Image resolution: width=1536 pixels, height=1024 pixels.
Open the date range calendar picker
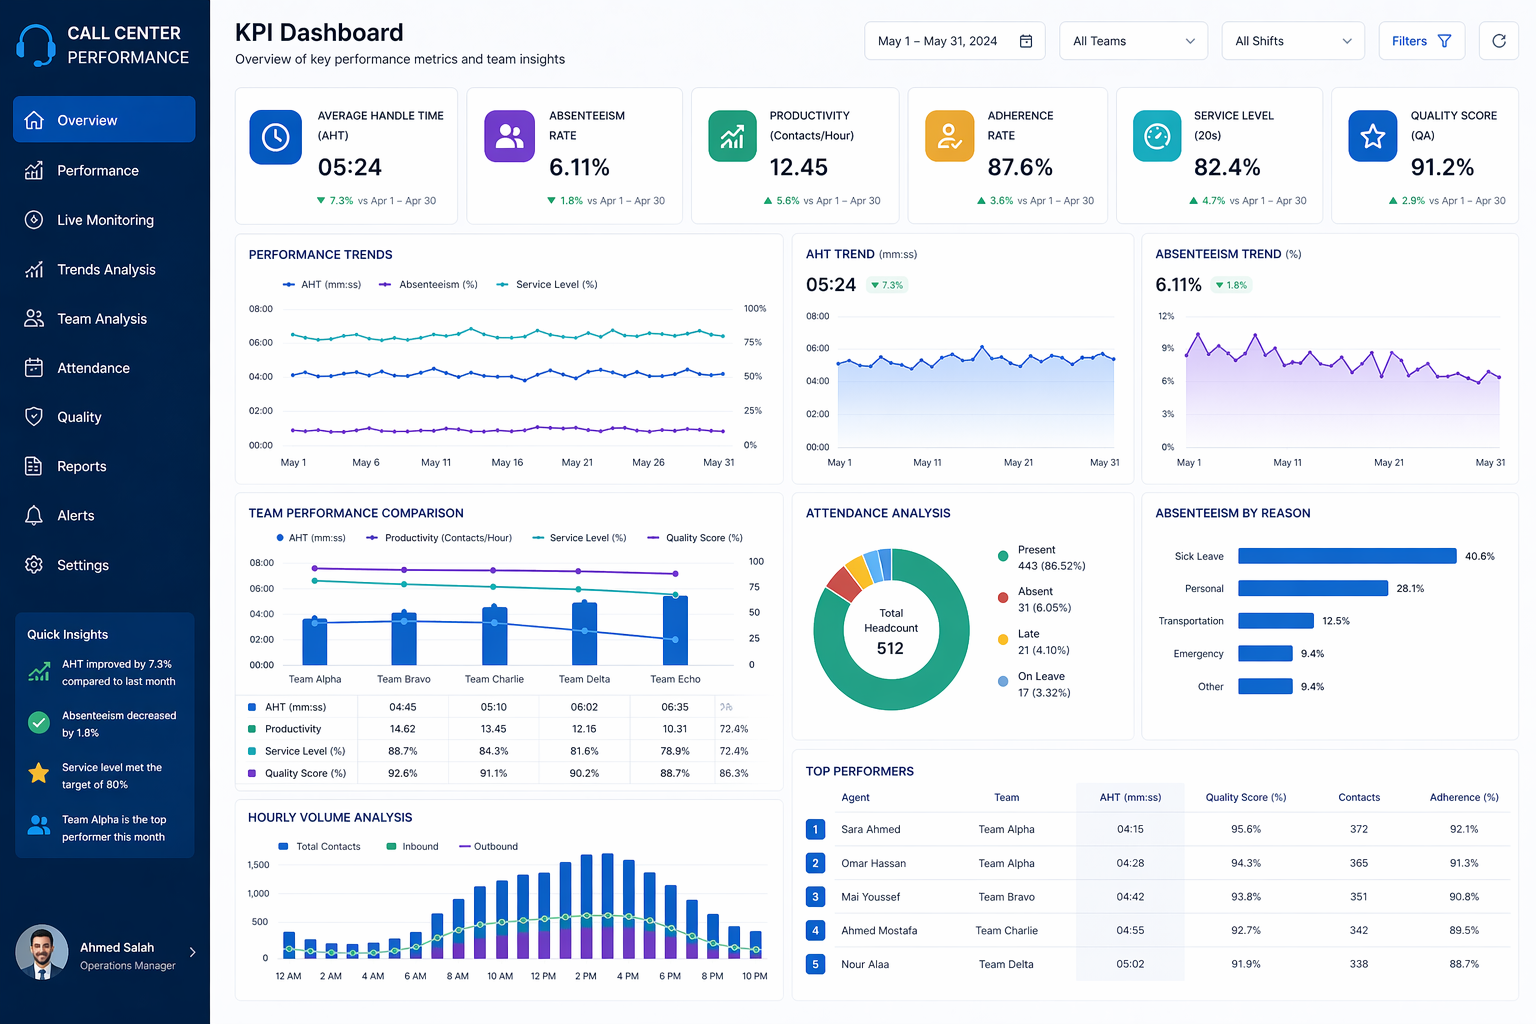(x=1025, y=40)
